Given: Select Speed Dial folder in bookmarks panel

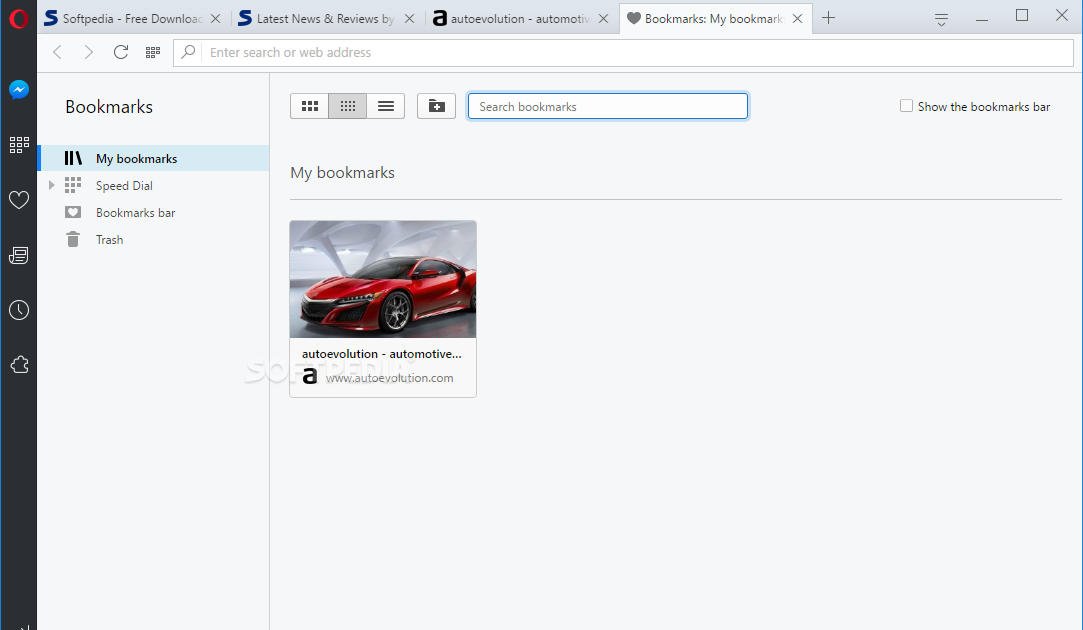Looking at the screenshot, I should click(124, 185).
